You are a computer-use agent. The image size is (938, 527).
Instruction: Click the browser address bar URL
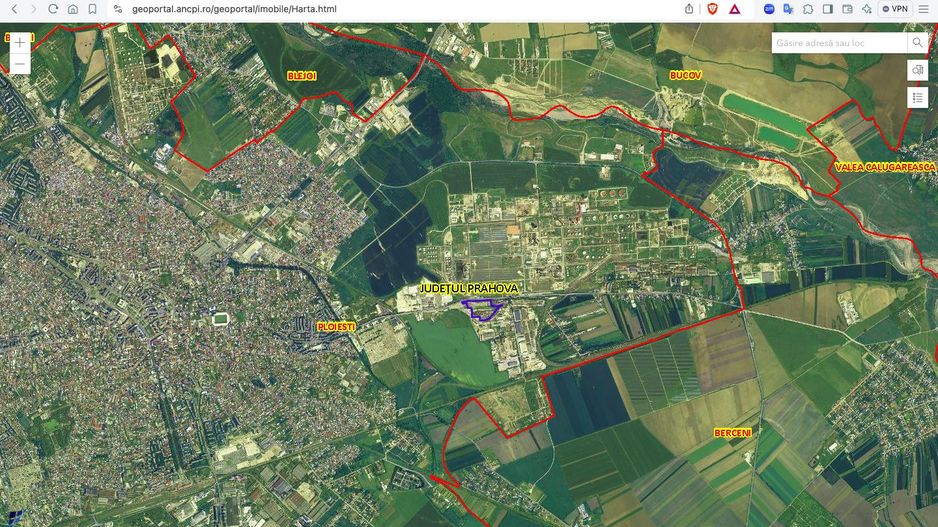click(x=234, y=9)
